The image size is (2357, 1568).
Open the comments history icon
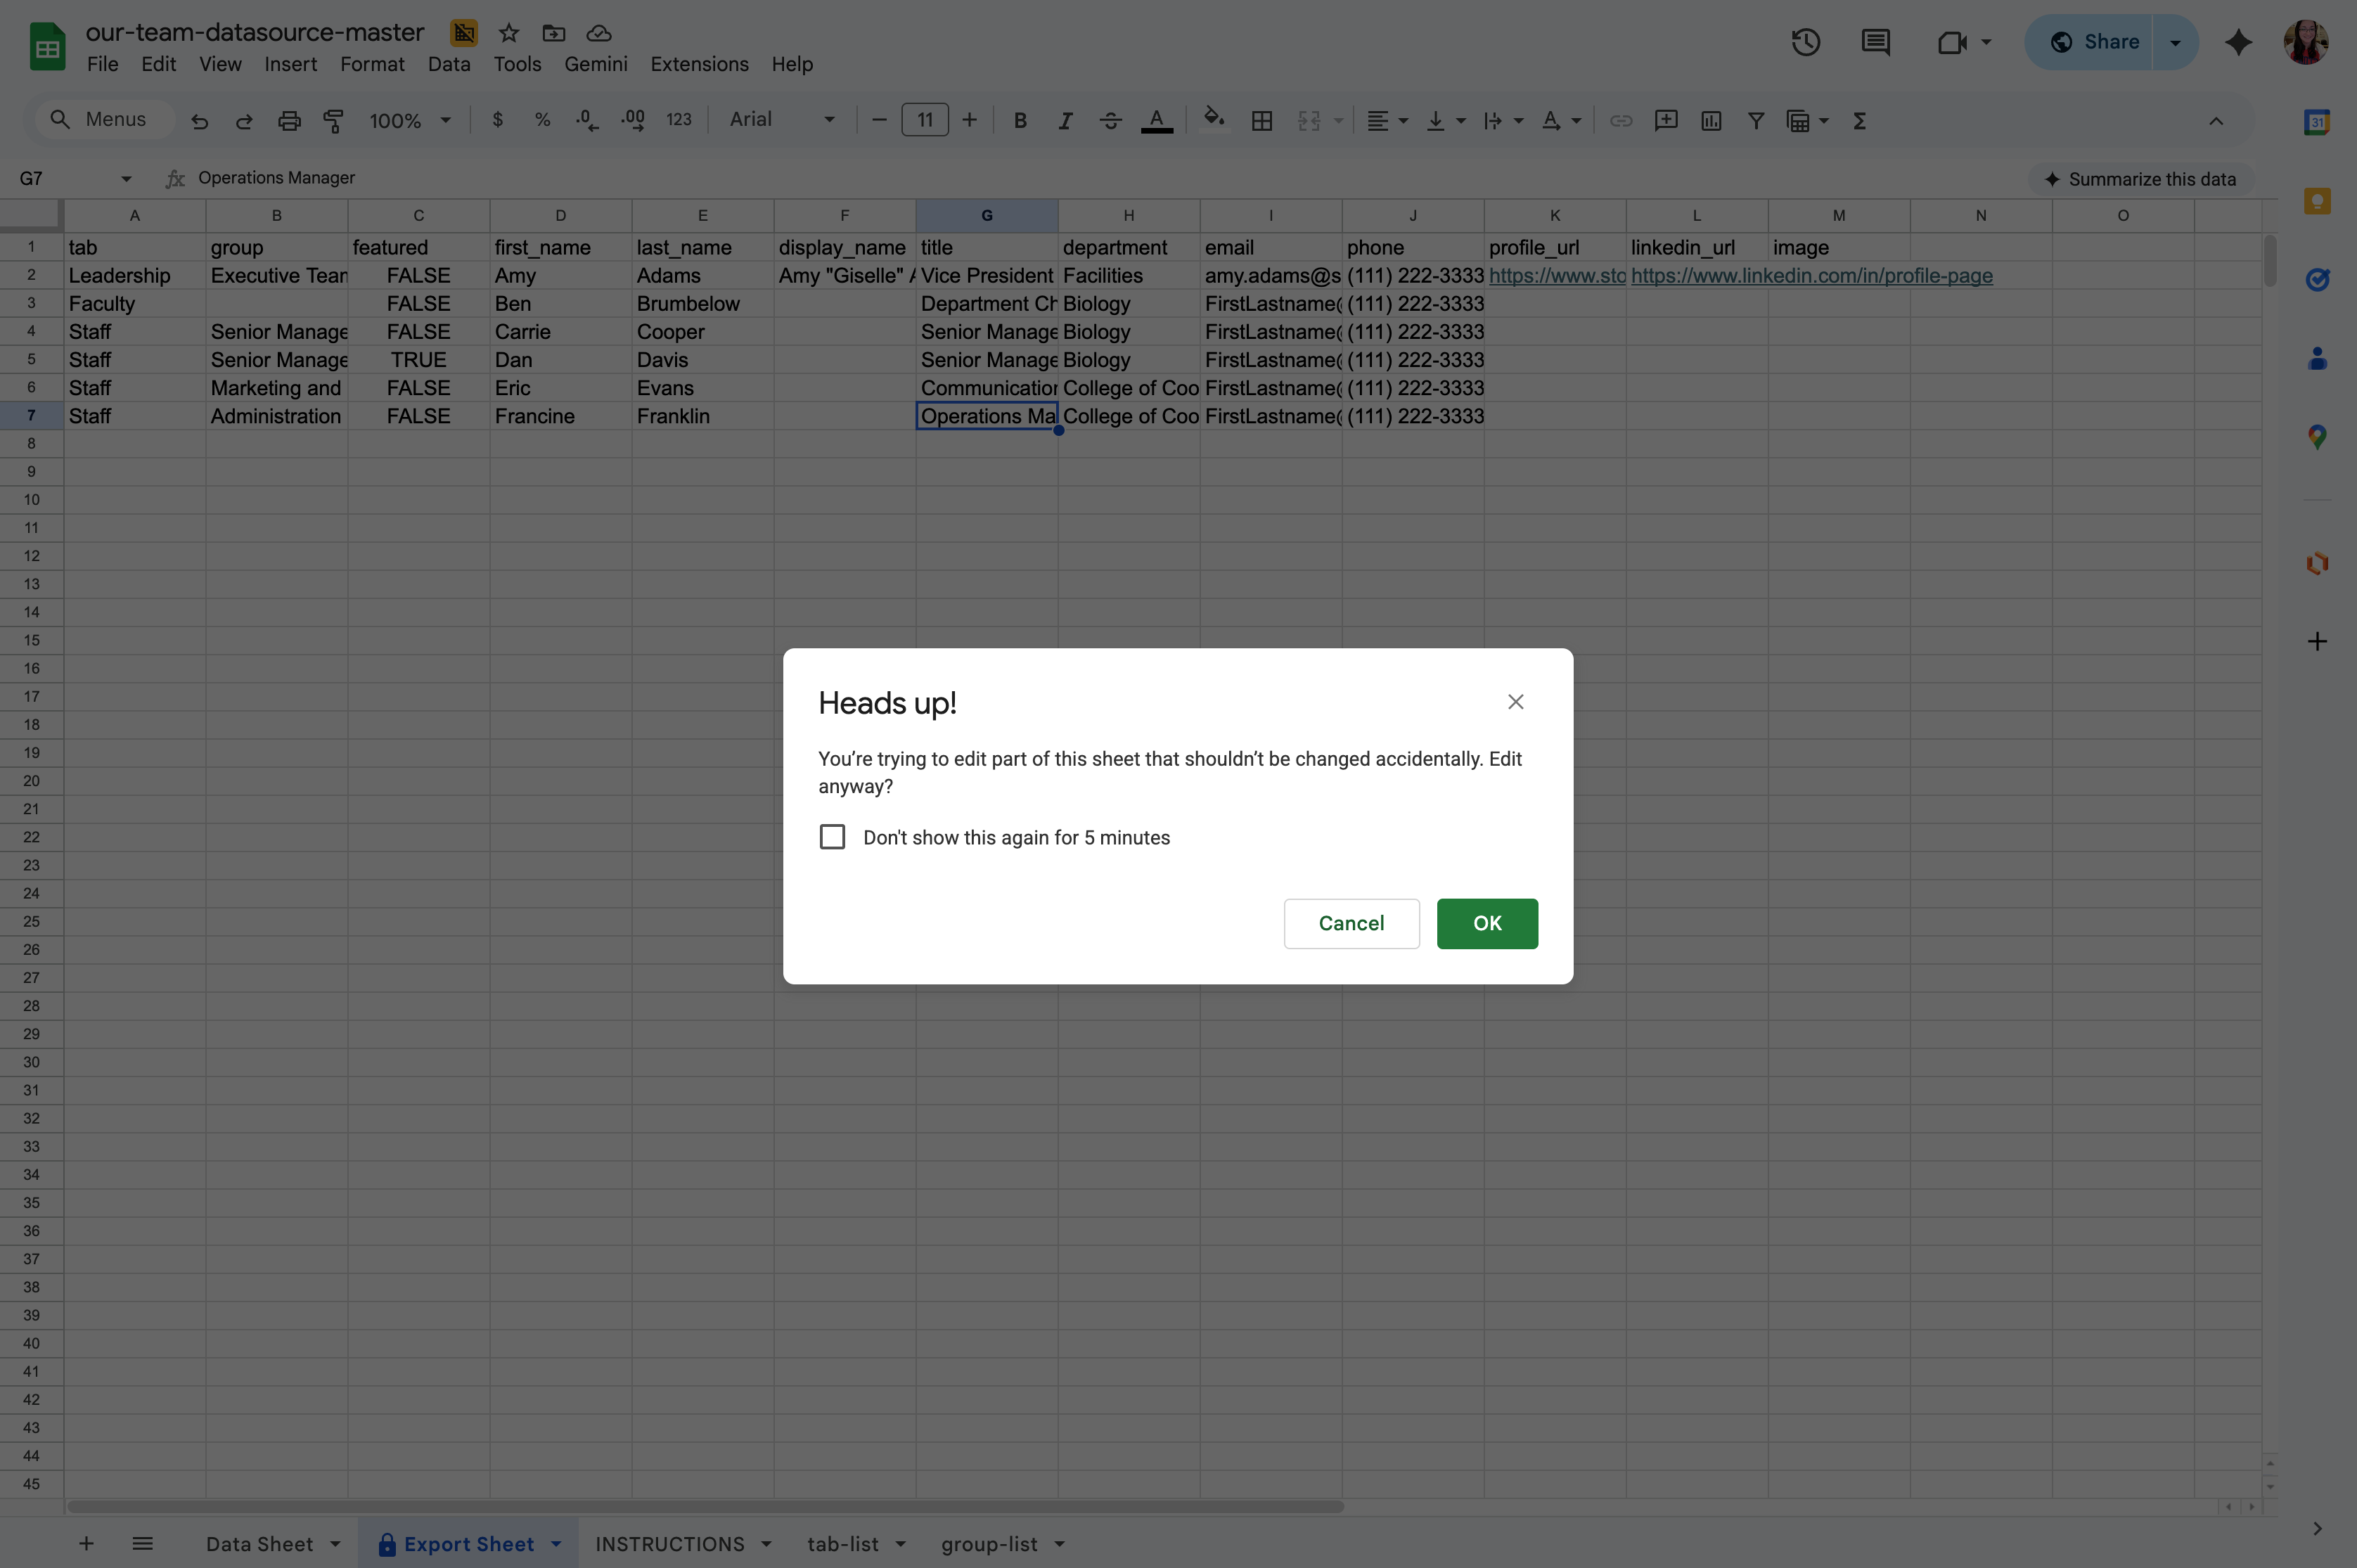coord(1875,42)
